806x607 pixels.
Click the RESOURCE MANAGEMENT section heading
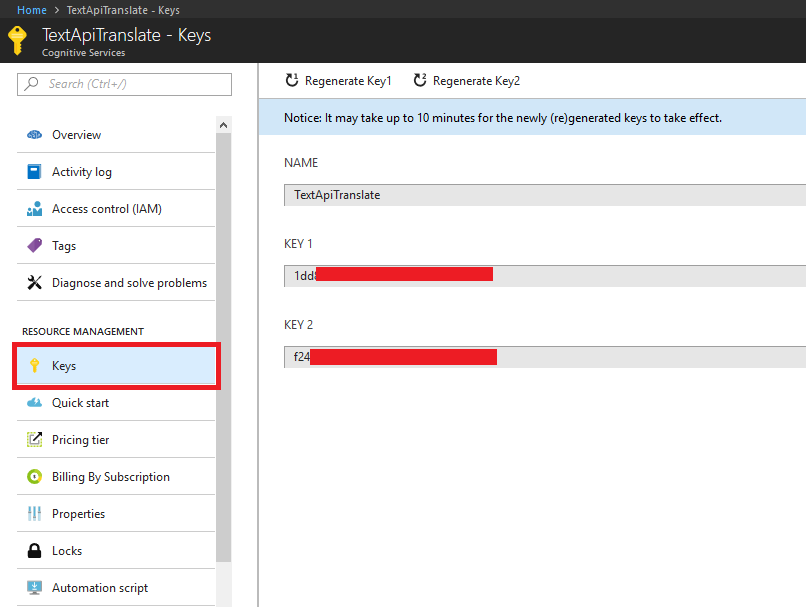(x=83, y=332)
